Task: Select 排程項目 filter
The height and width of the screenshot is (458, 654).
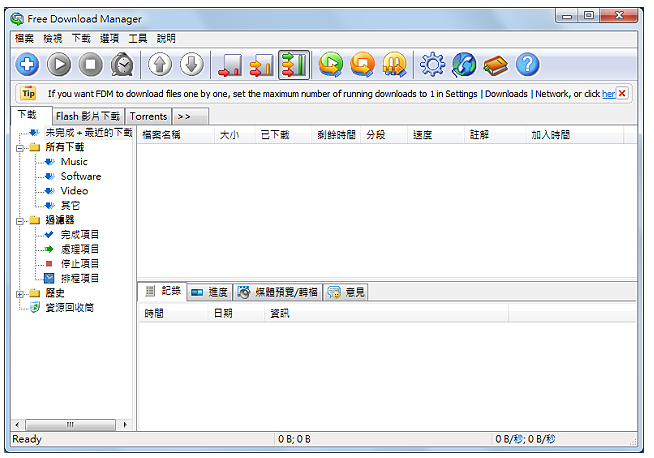Action: pos(80,279)
